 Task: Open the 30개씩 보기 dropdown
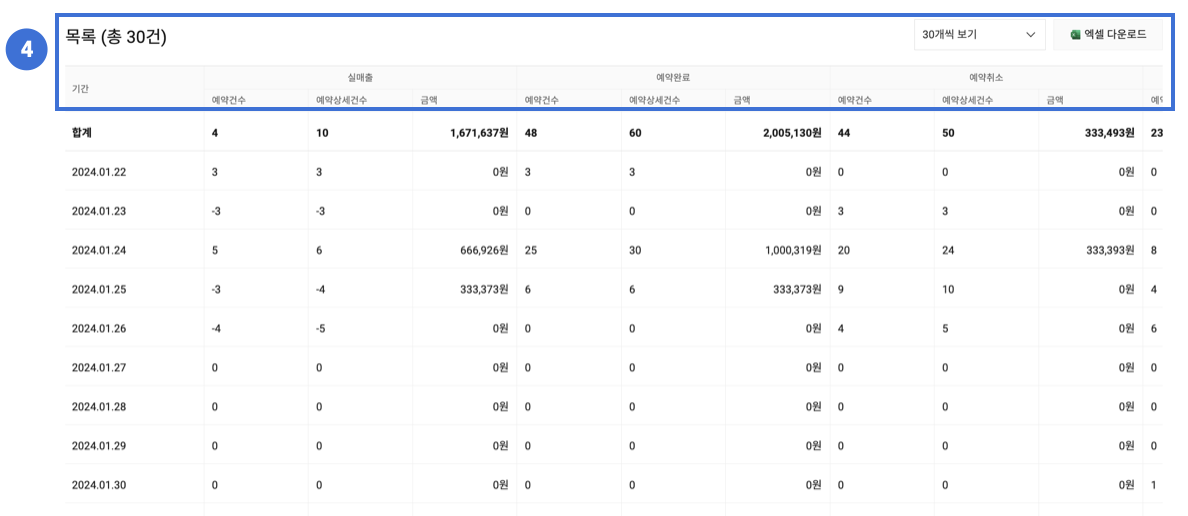point(978,35)
